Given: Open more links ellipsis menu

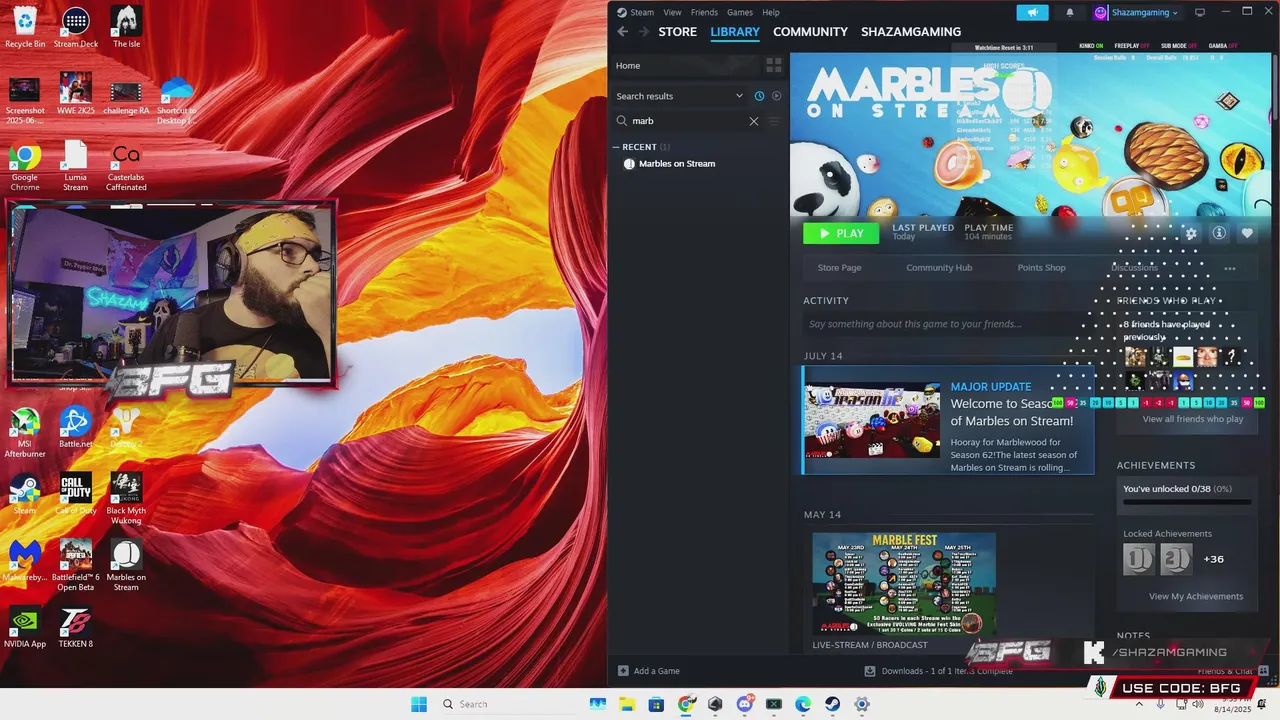Looking at the screenshot, I should tap(1230, 268).
